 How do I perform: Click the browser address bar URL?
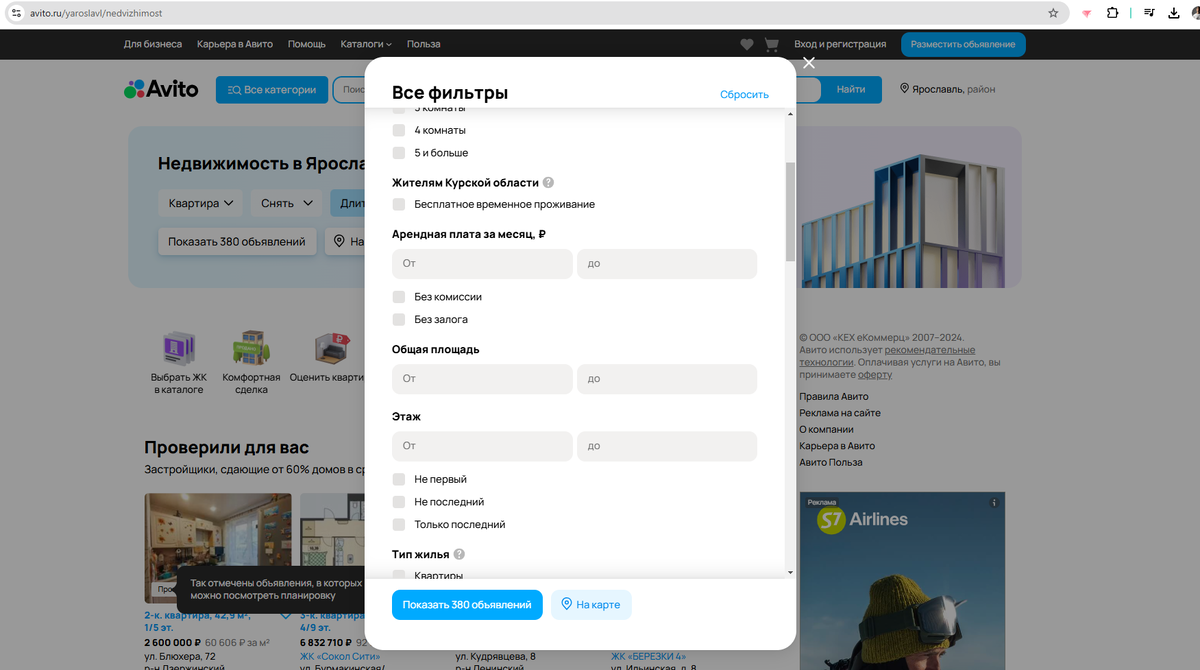point(96,13)
